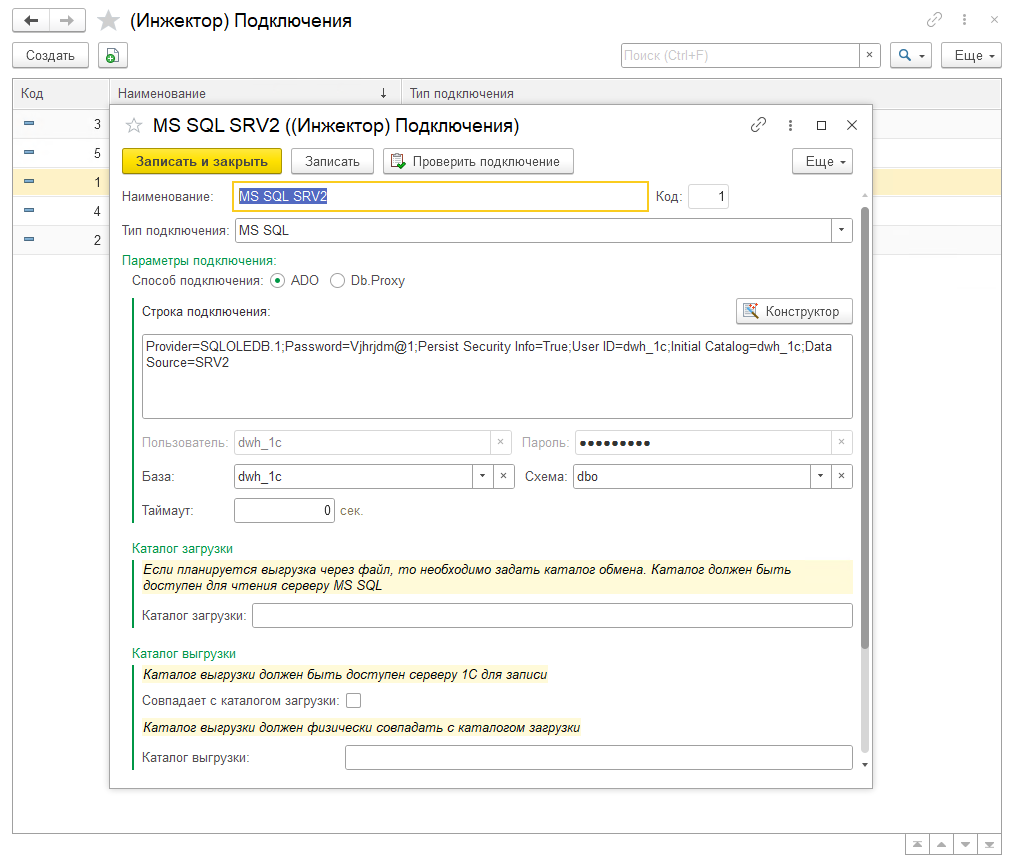Clear the search field with X
This screenshot has height=867, width=1019.
[870, 55]
